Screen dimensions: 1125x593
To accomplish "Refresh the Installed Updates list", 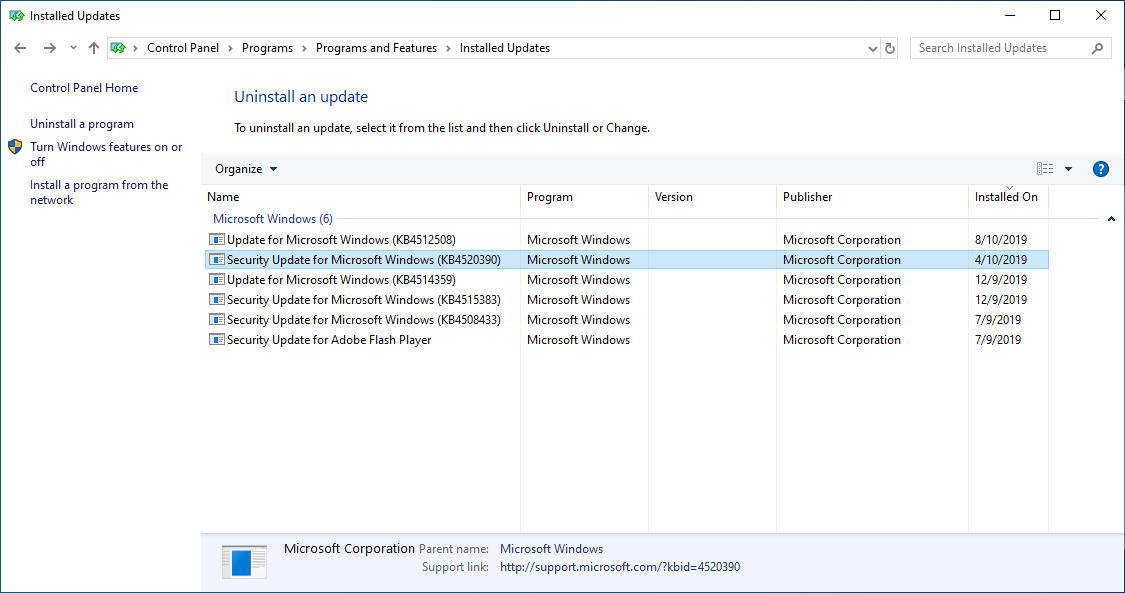I will (x=890, y=49).
